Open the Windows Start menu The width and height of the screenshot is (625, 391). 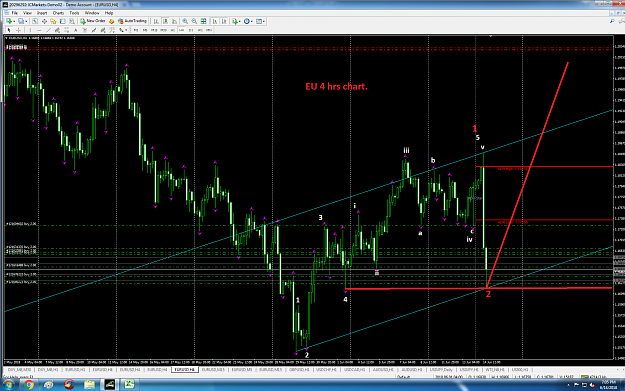pyautogui.click(x=8, y=385)
